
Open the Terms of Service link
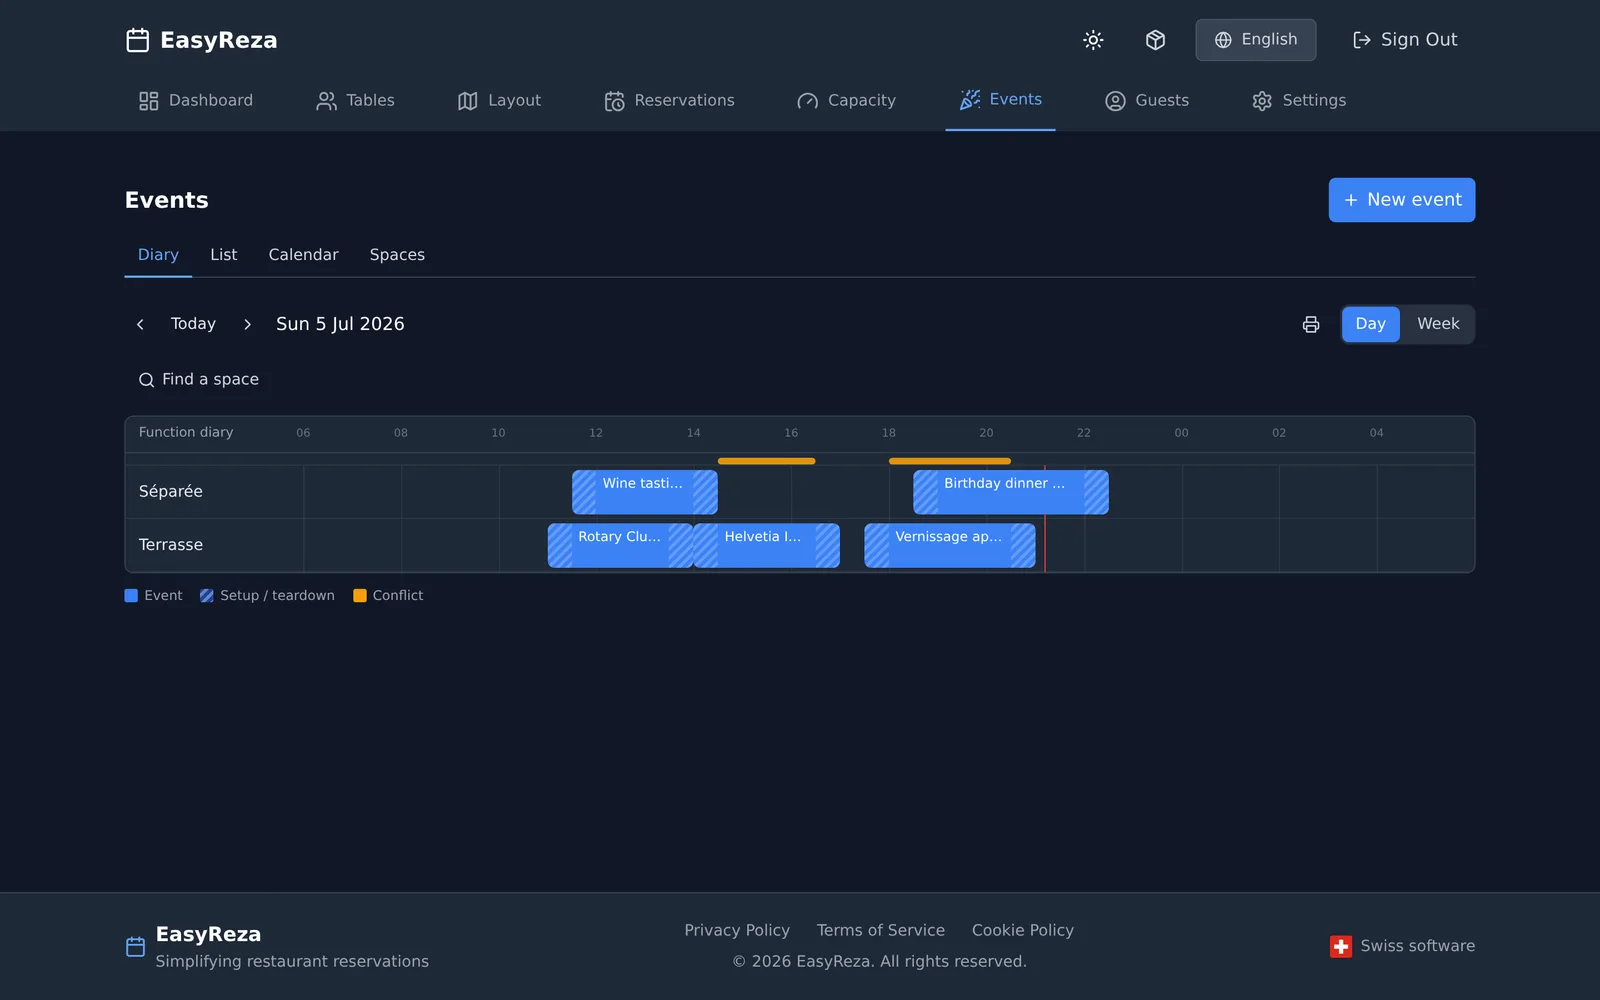[x=881, y=930]
